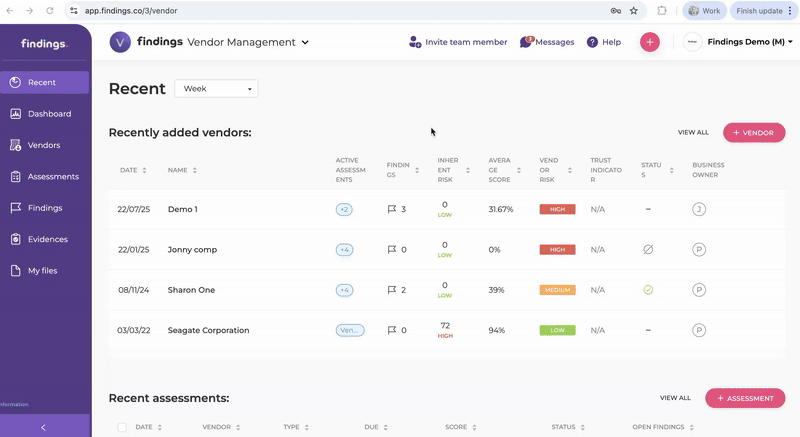Image resolution: width=800 pixels, height=437 pixels.
Task: Toggle select-all checkbox in Recent assessments
Action: click(x=122, y=427)
